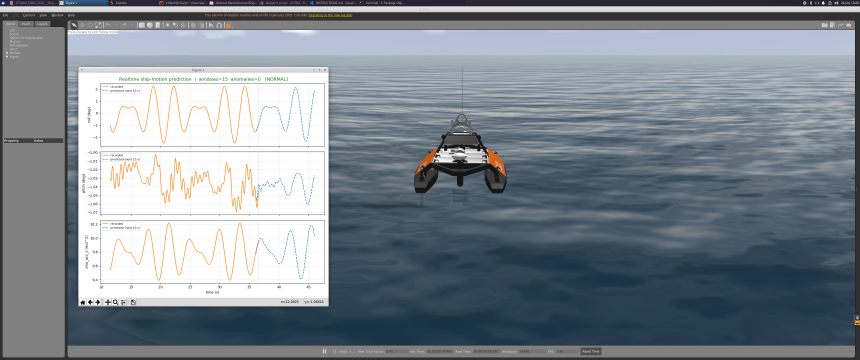Click the Reset Time button
The height and width of the screenshot is (360, 860).
591,351
